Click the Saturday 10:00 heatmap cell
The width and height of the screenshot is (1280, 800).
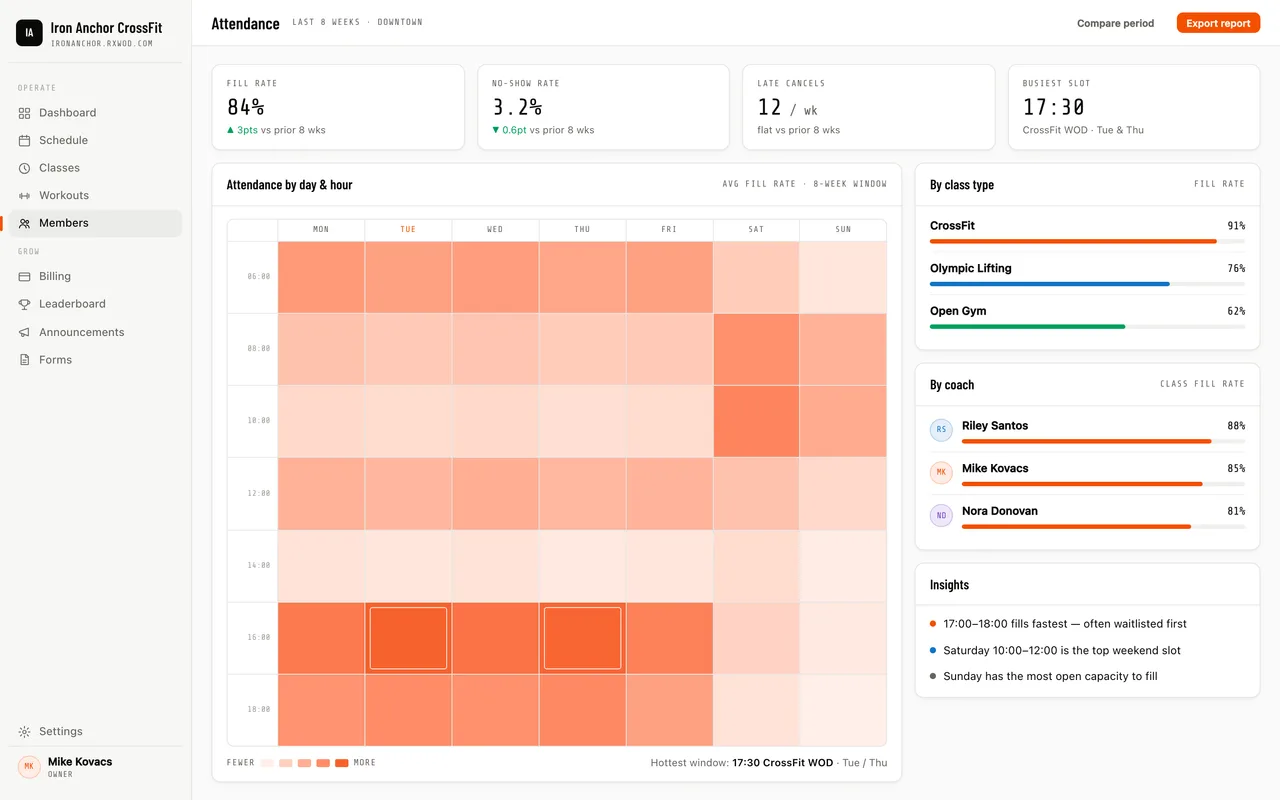point(756,421)
